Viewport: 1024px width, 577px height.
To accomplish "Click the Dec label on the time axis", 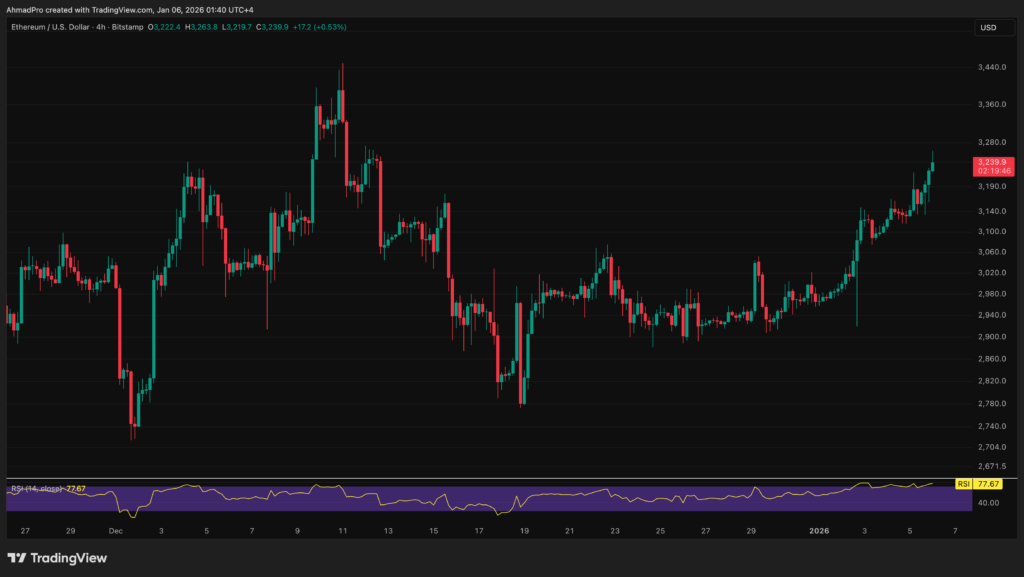I will [116, 531].
